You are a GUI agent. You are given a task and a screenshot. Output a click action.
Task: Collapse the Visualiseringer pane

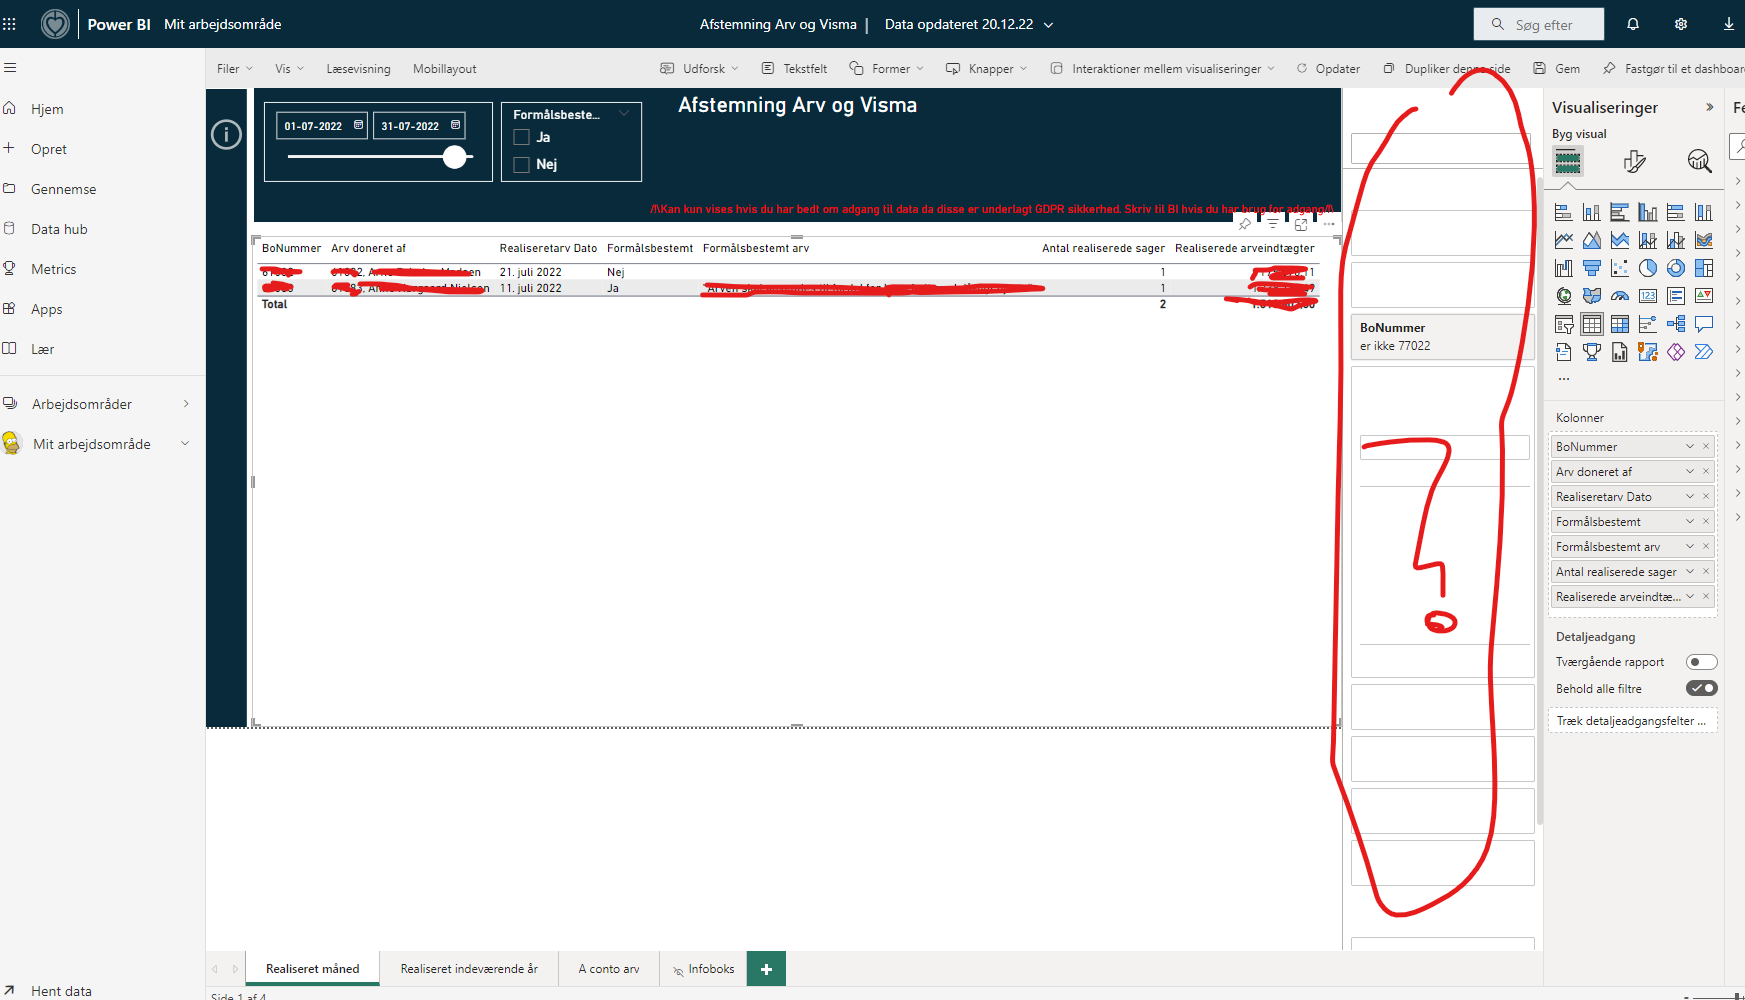pyautogui.click(x=1710, y=107)
